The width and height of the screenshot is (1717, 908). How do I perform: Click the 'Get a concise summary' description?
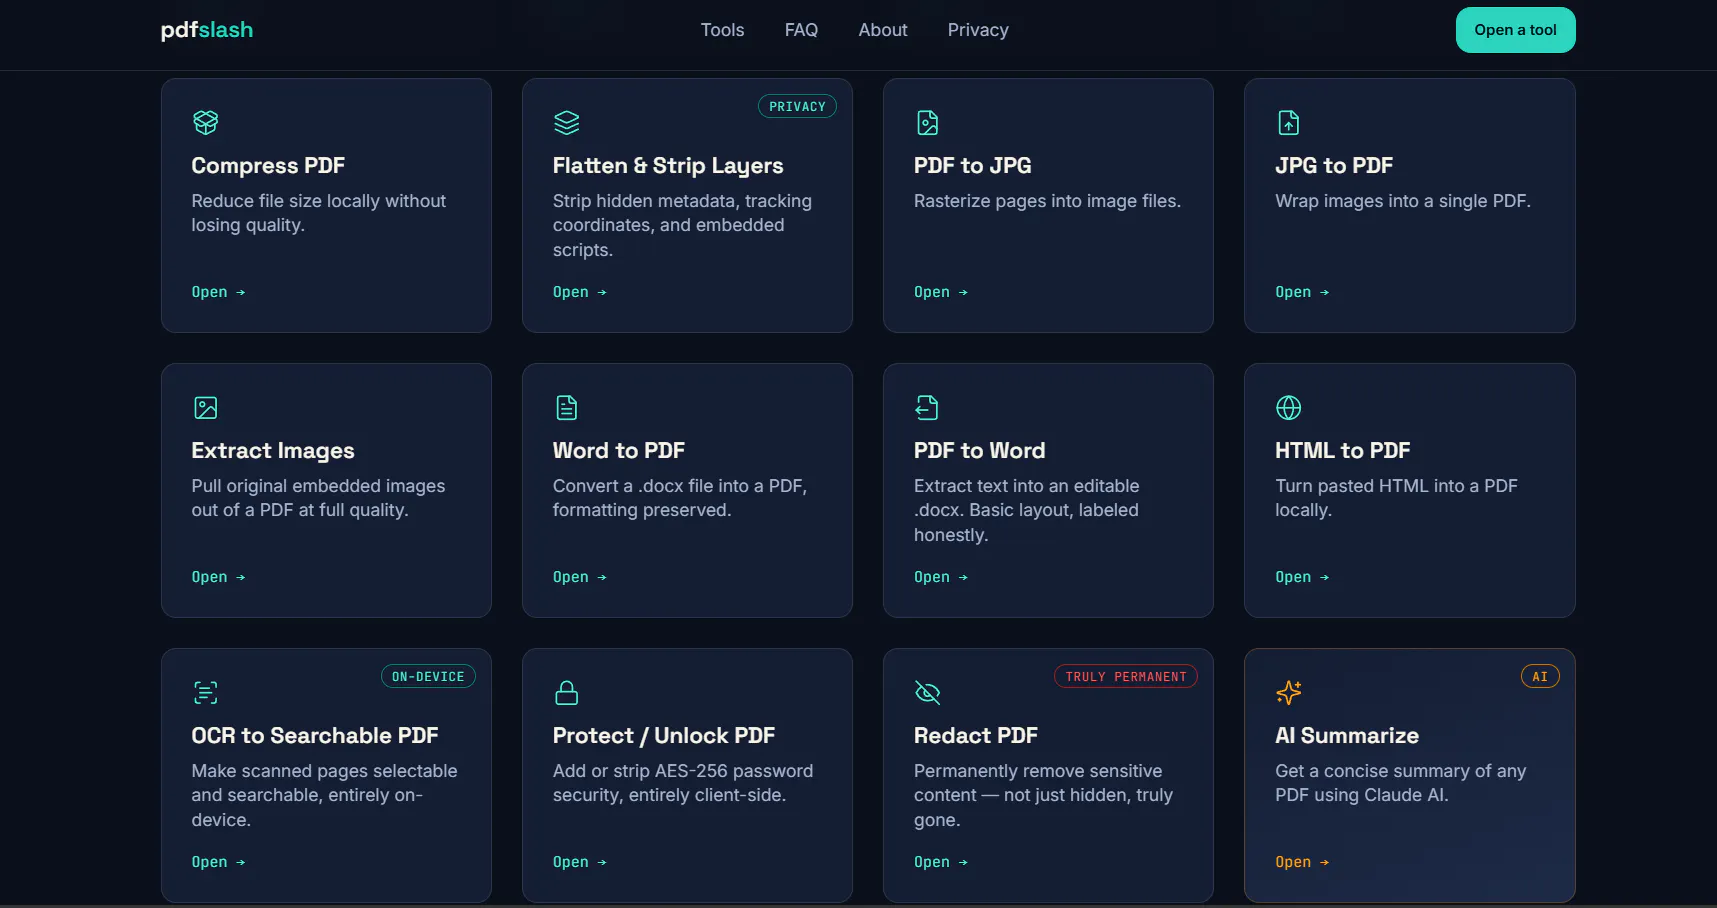(x=1400, y=783)
